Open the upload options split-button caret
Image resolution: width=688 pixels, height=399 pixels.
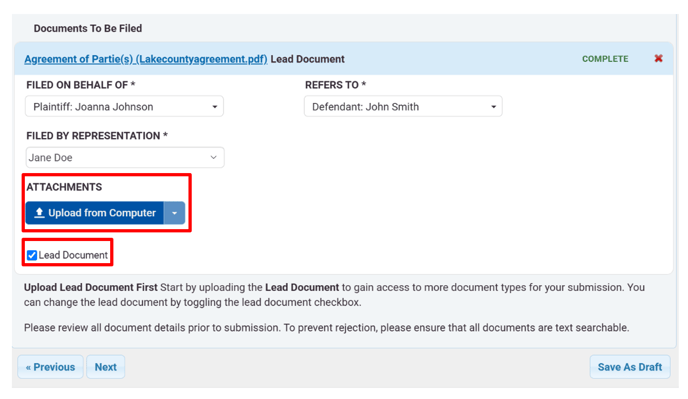coord(175,213)
